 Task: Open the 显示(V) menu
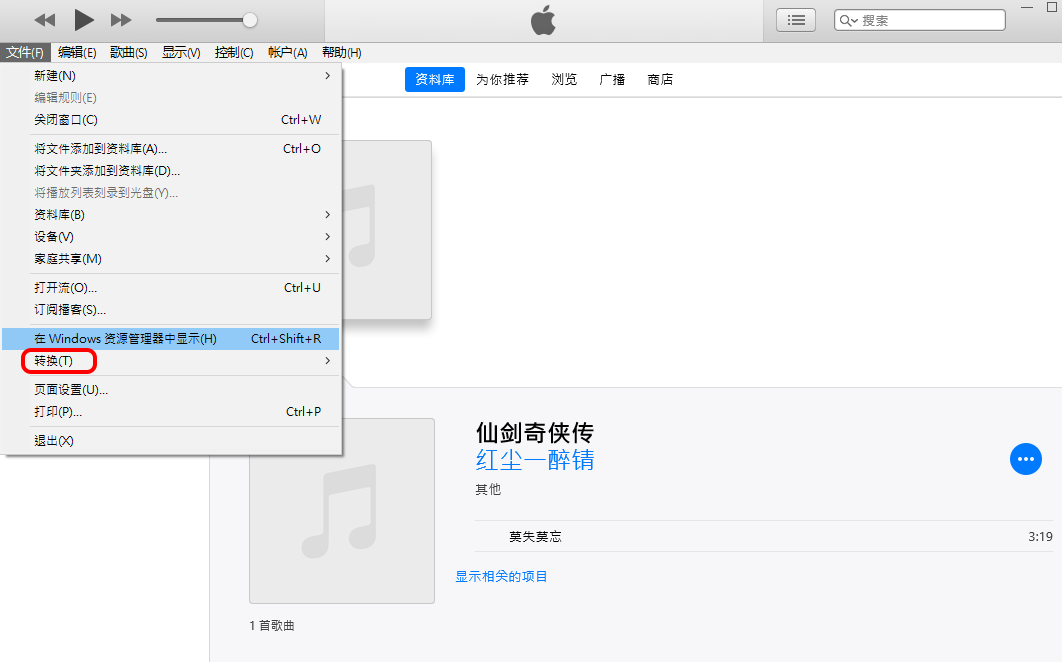click(x=181, y=52)
